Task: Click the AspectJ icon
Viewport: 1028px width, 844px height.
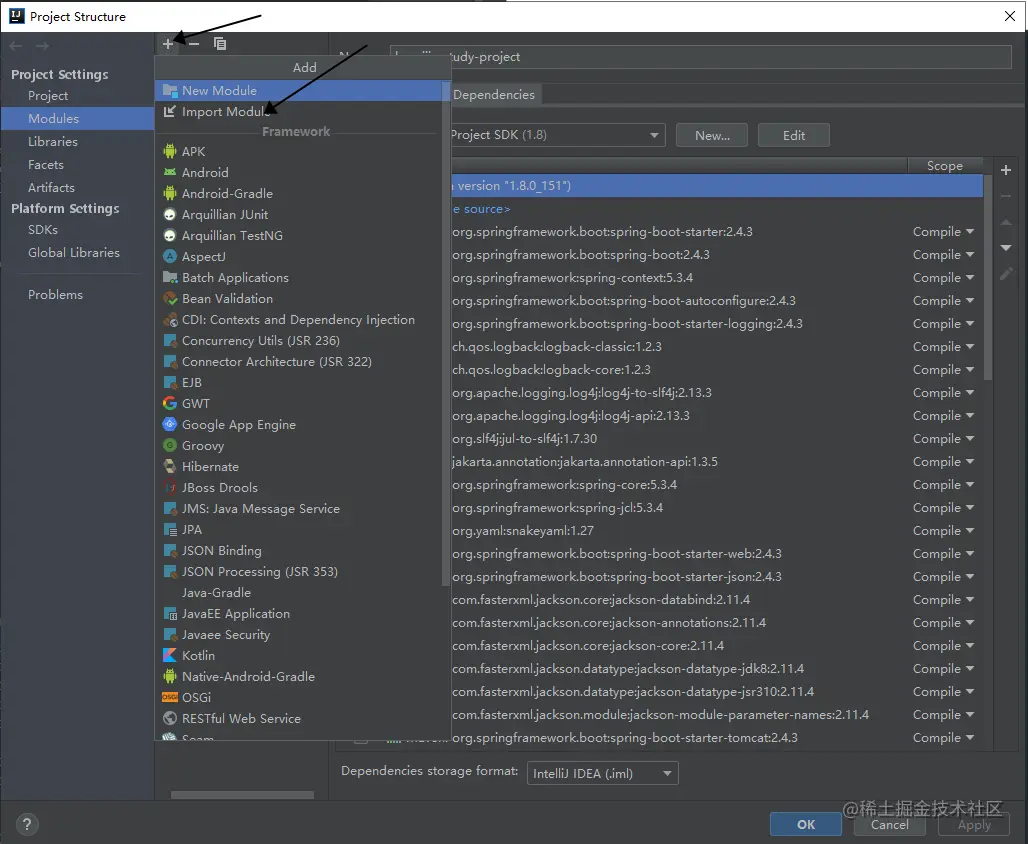Action: point(170,256)
